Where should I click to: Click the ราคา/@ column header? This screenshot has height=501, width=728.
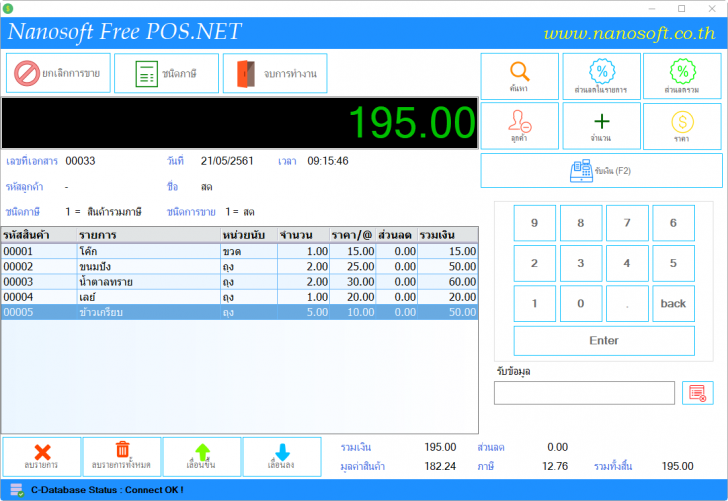(x=353, y=235)
